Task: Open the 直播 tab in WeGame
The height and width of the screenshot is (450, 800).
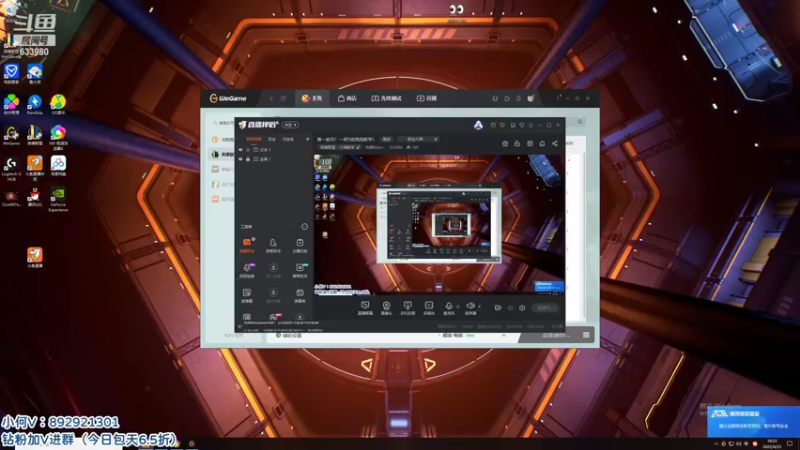Action: click(x=427, y=98)
